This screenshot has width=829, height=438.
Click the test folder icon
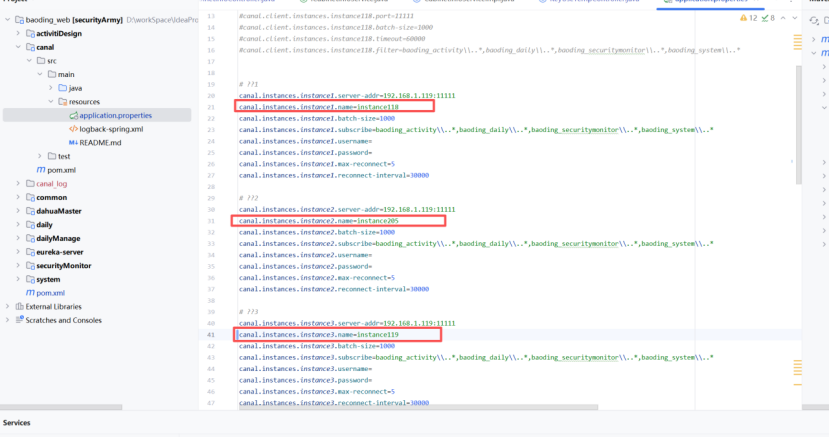click(52, 156)
